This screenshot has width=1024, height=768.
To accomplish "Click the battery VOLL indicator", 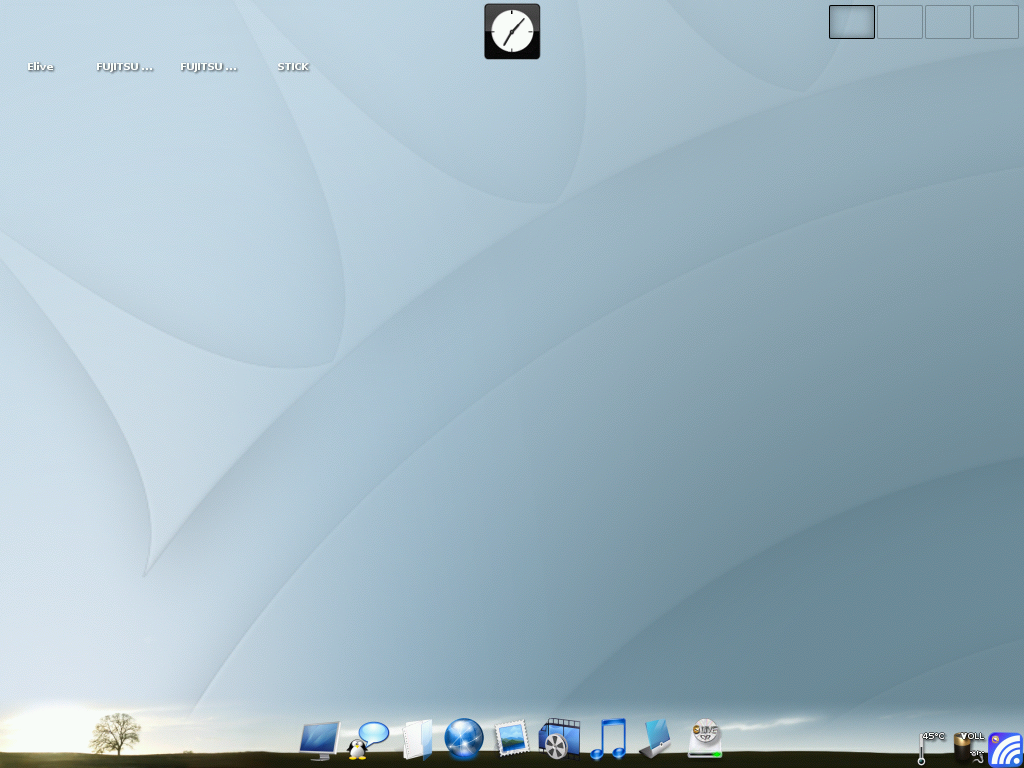I will [968, 748].
